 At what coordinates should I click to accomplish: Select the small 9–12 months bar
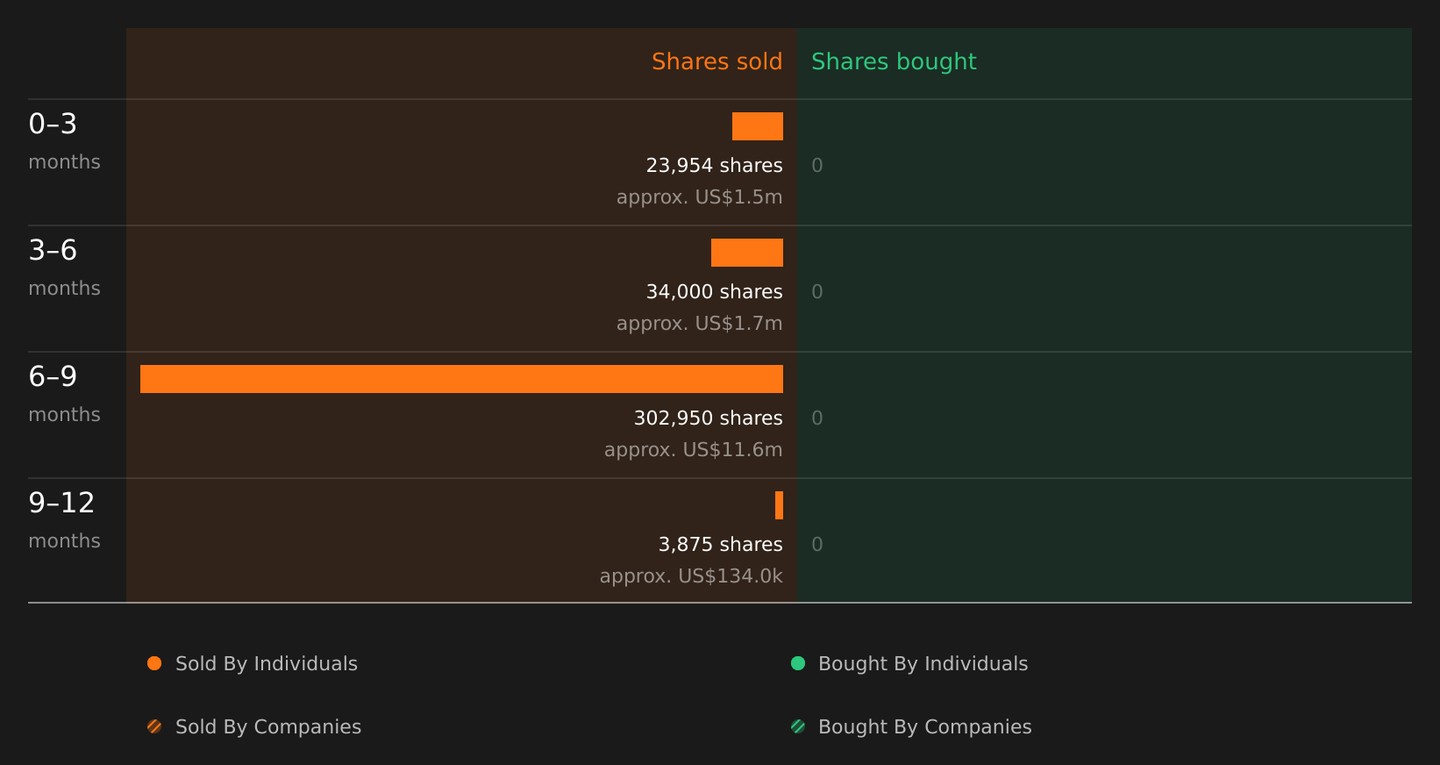click(779, 505)
